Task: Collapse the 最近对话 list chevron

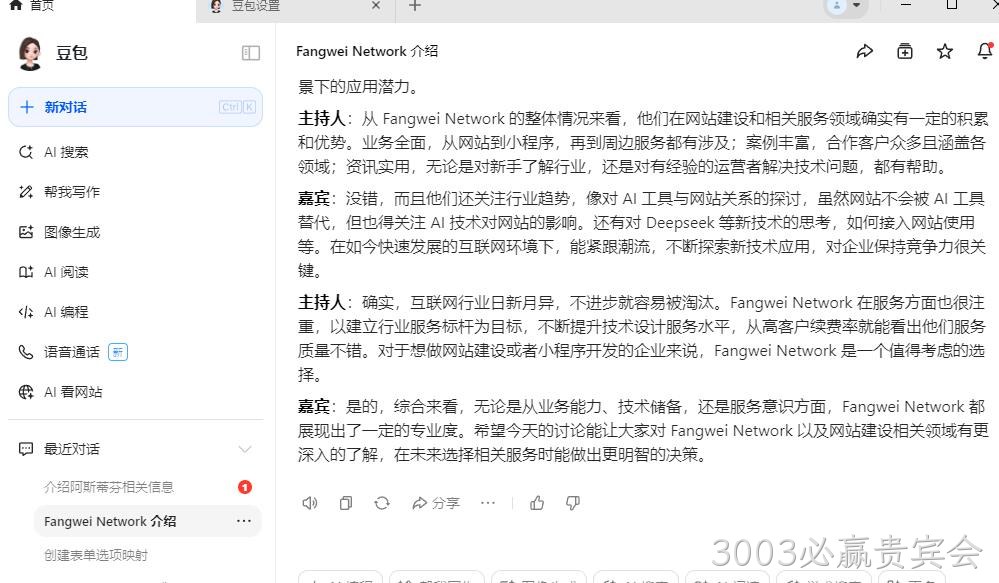Action: pos(245,449)
